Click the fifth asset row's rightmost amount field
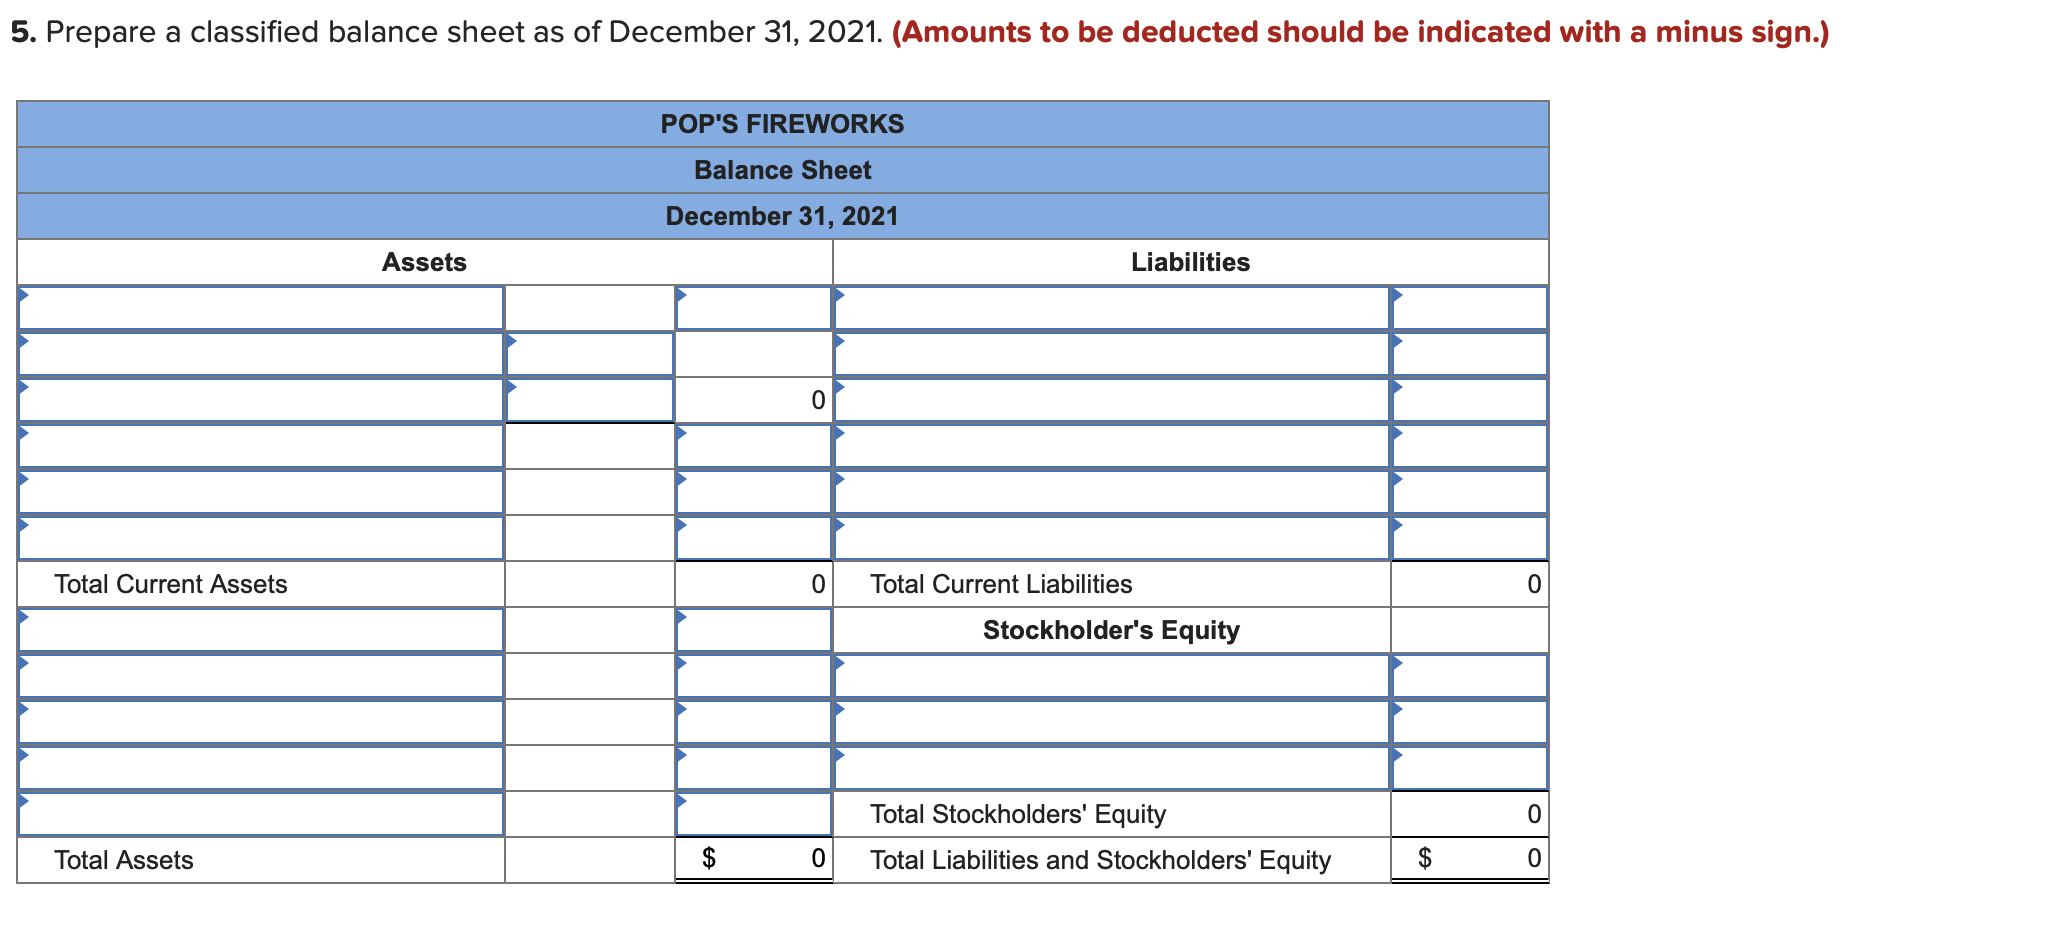This screenshot has height=938, width=2048. coord(754,492)
